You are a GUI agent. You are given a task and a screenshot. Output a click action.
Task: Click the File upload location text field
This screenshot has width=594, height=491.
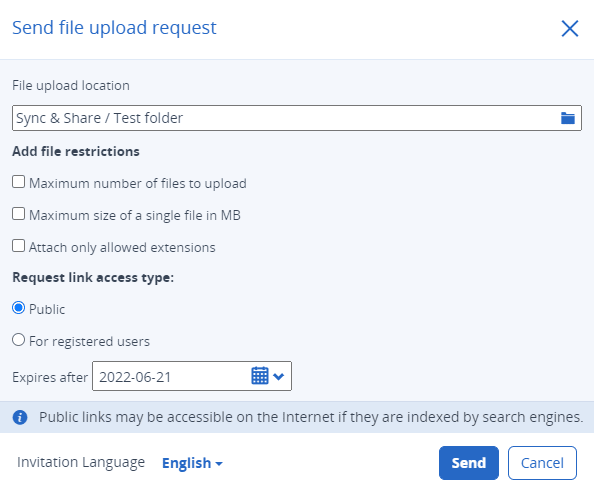pos(297,118)
